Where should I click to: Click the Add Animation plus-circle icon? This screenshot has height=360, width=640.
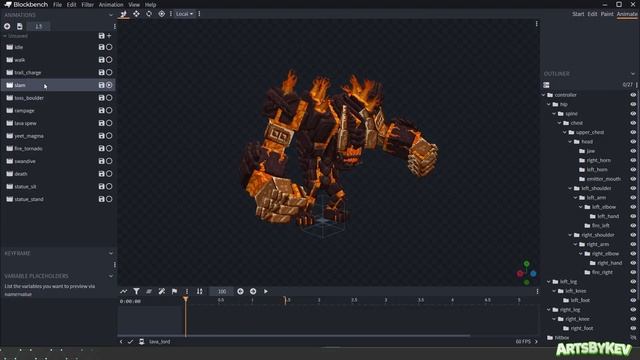(7, 26)
